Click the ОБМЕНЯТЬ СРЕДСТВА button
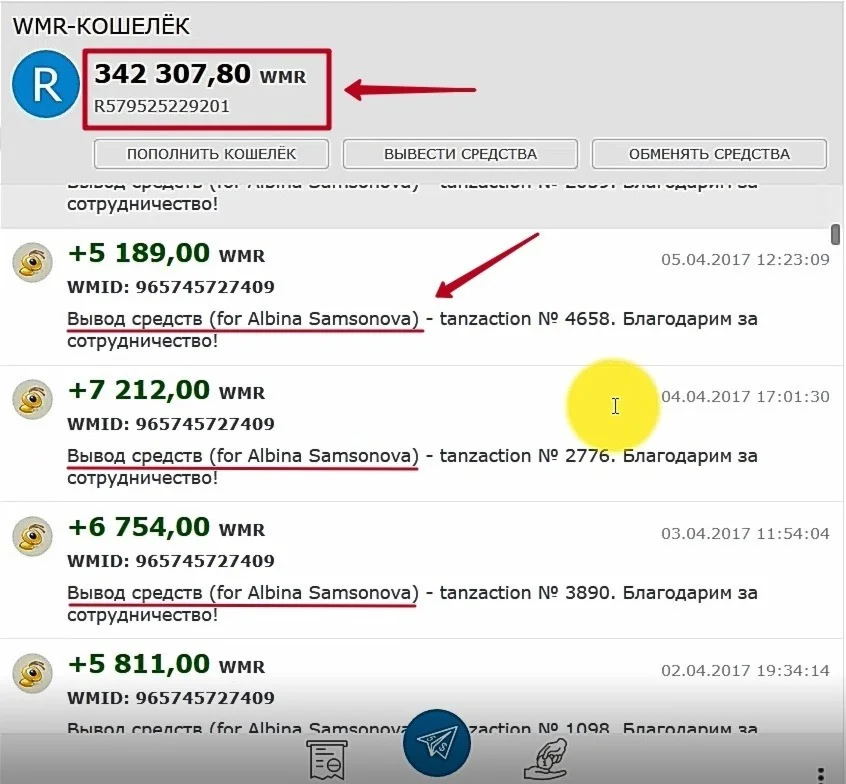 709,154
